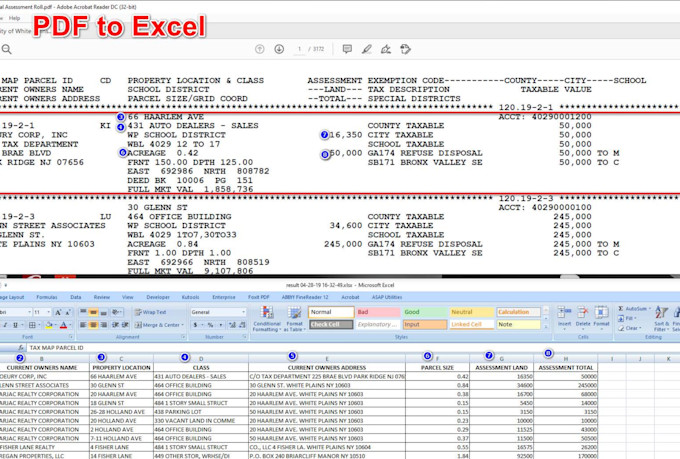Screen dimensions: 680x459
Task: Decrease the indent in Excel
Action: (116, 325)
